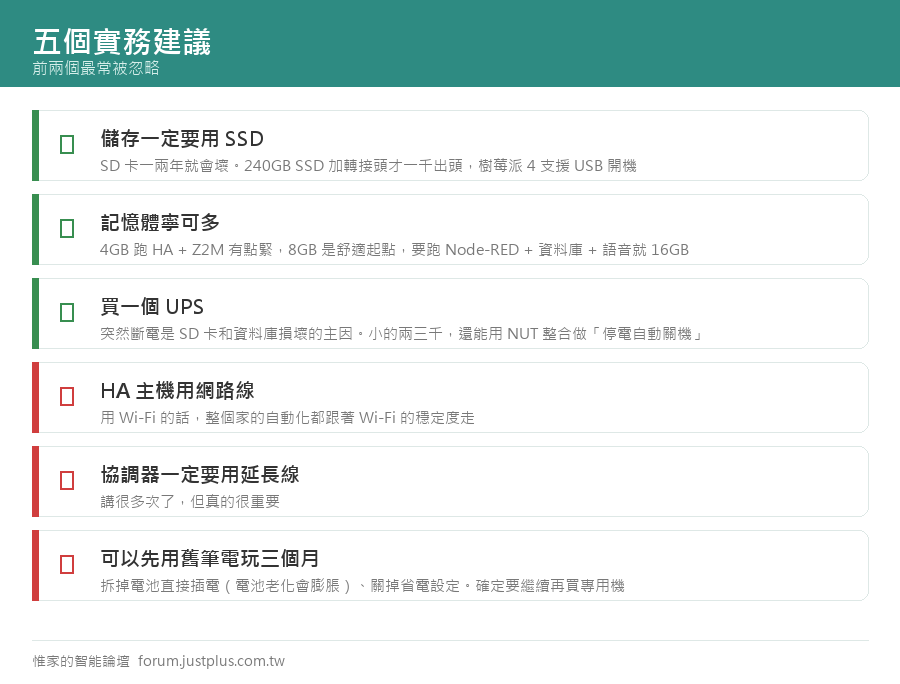Click the 拆掉電池直接插電 description line

coord(362,586)
